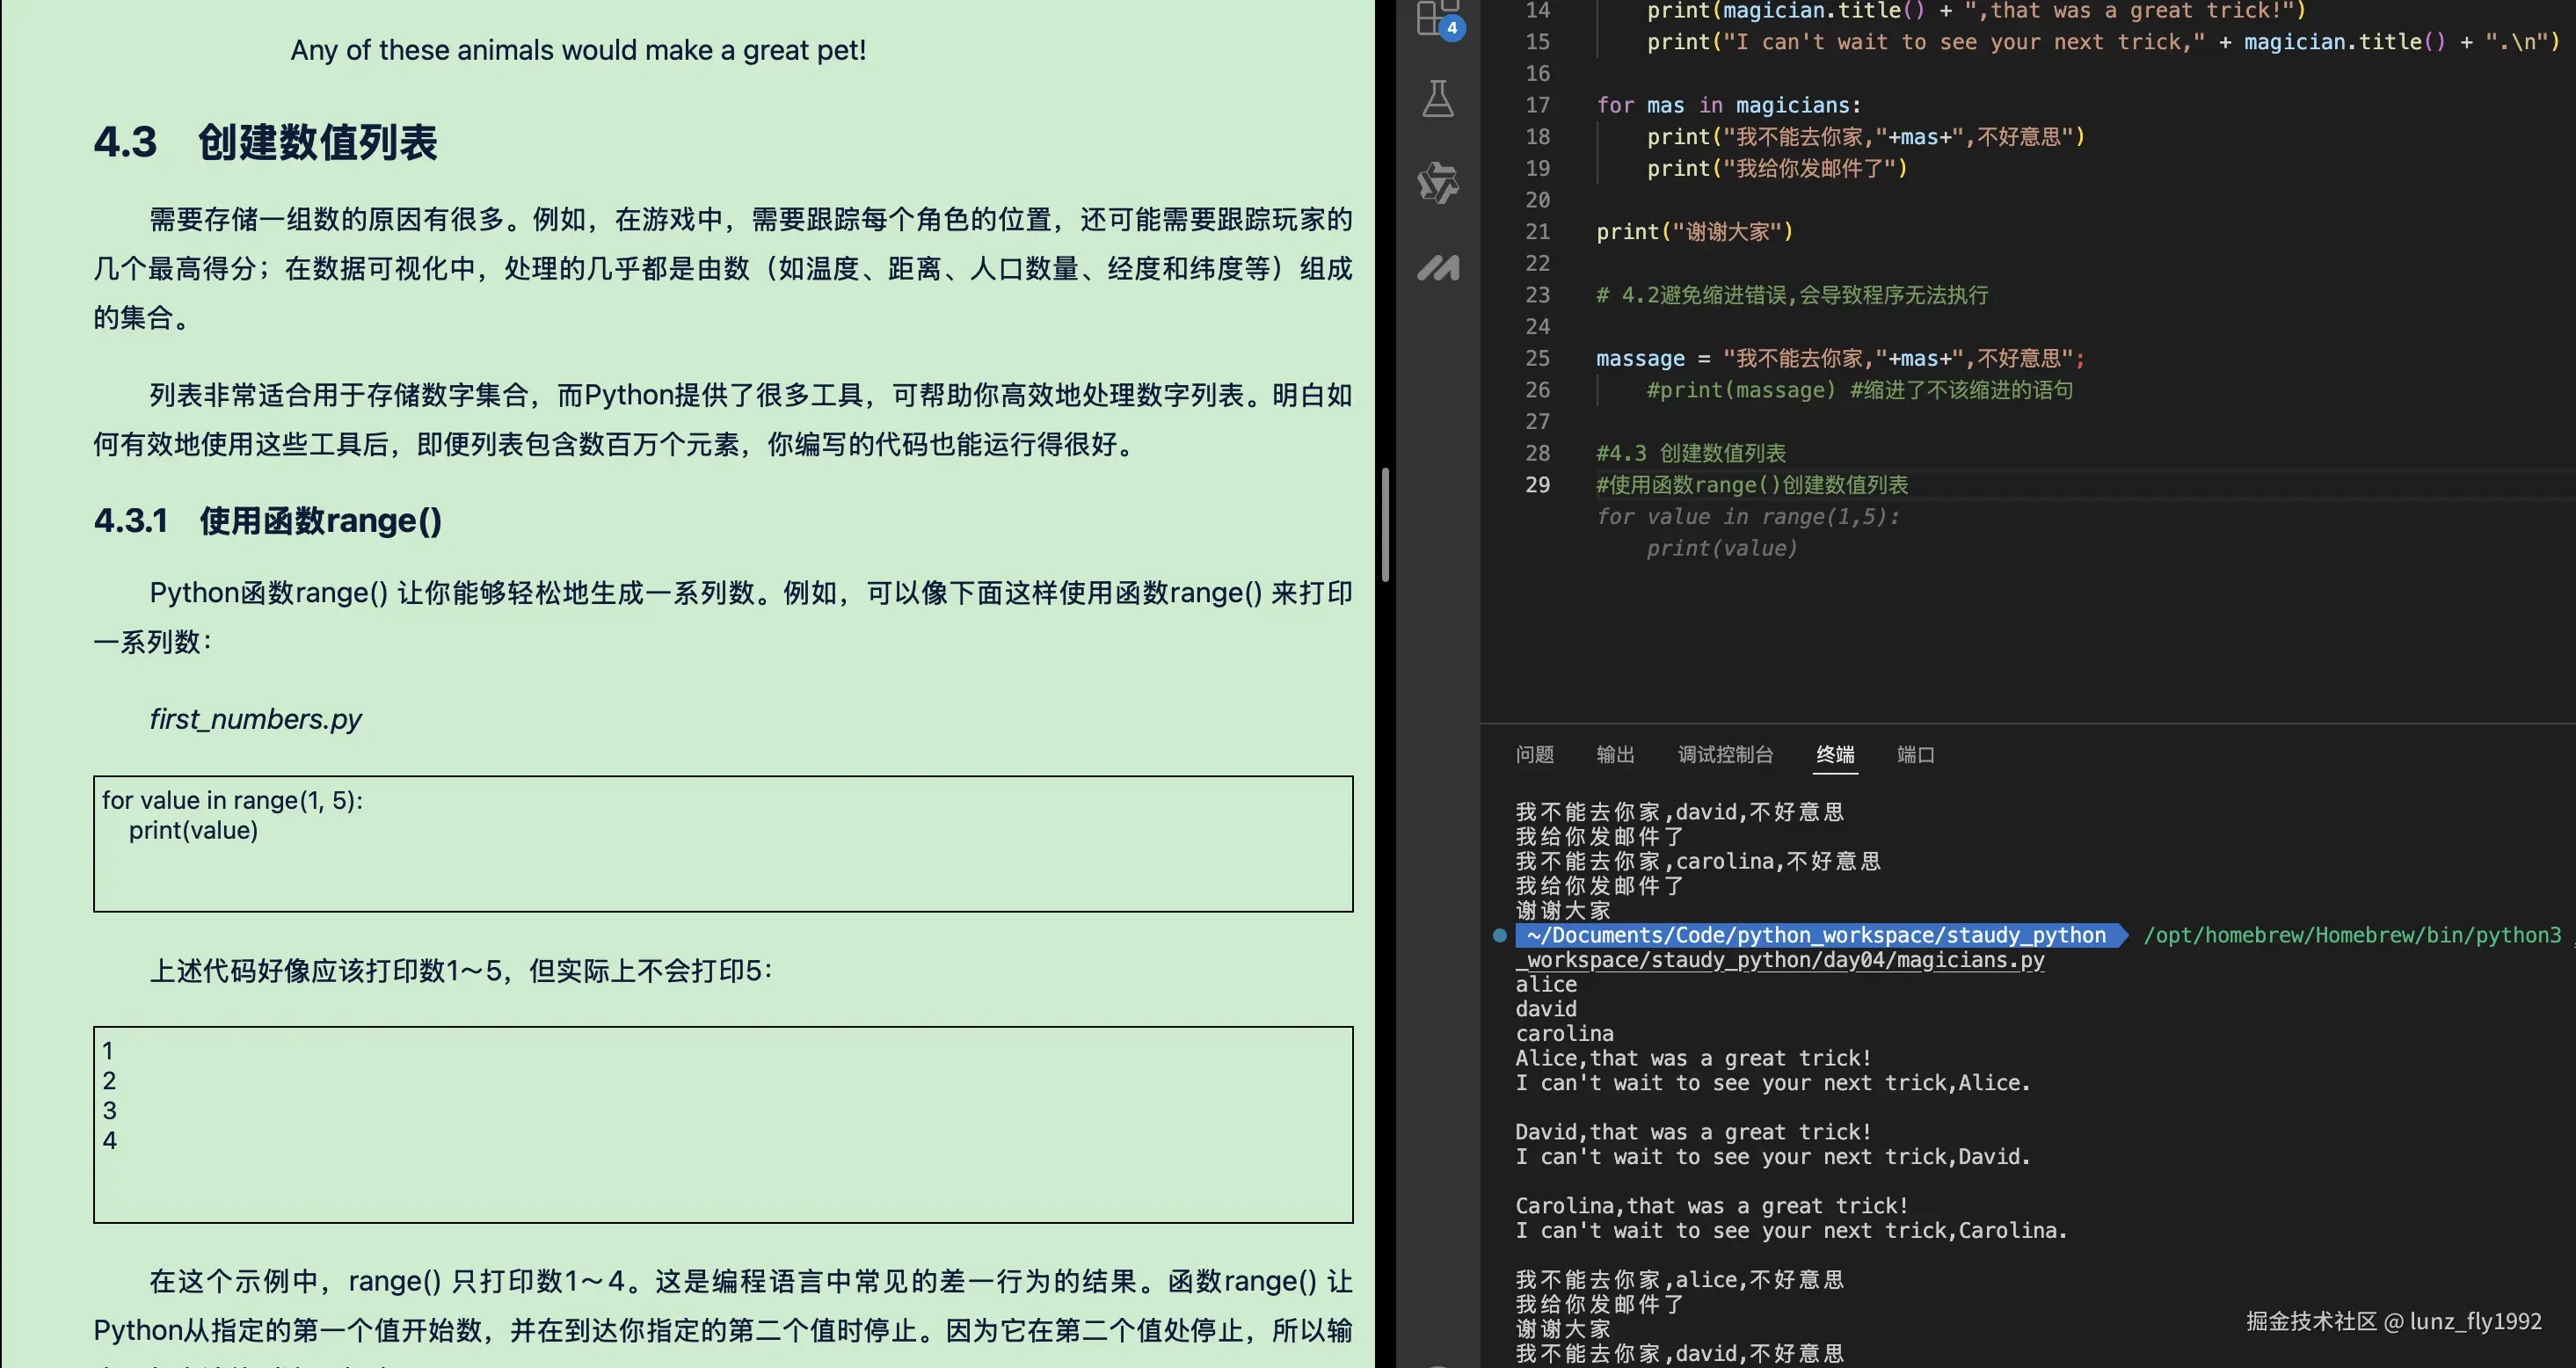Click the first_numbers.py filename in the document
2576x1368 pixels.
(x=255, y=718)
